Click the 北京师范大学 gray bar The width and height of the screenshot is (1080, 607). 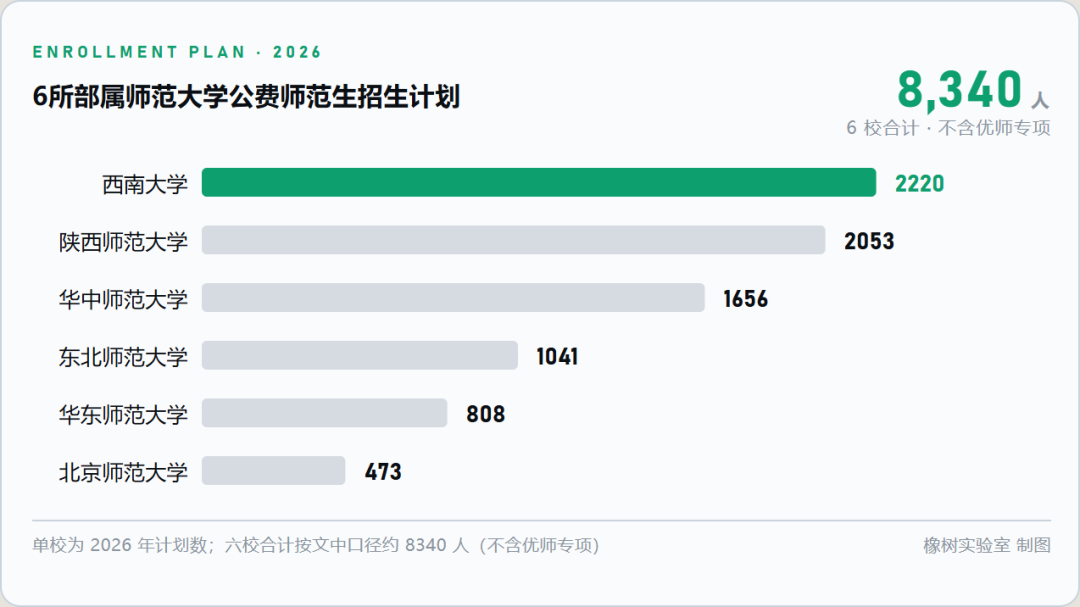pyautogui.click(x=273, y=471)
